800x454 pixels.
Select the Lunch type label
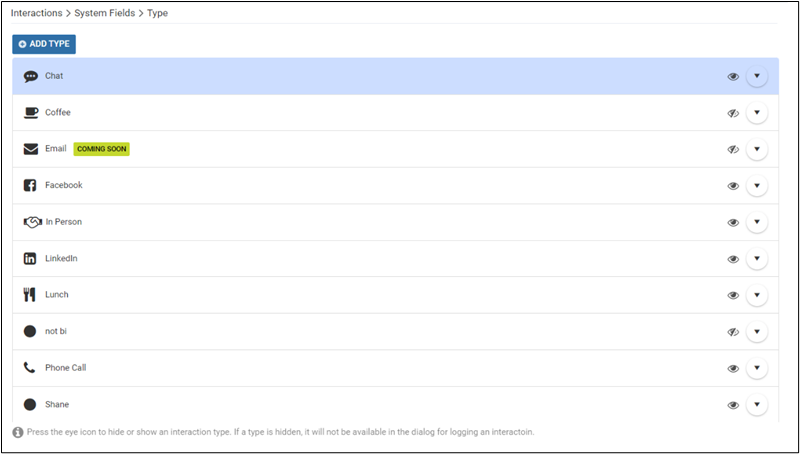[x=57, y=294]
